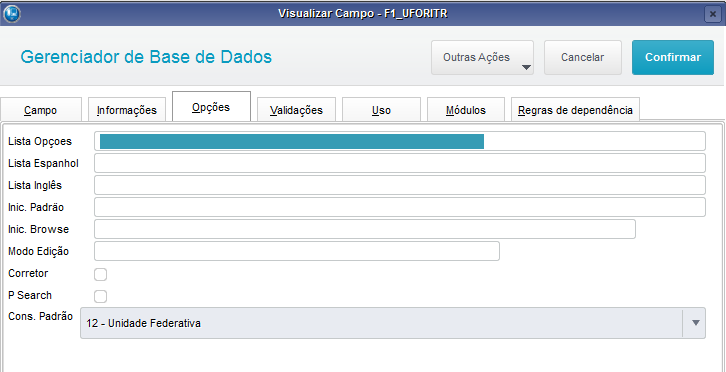Viewport: 726px width, 372px height.
Task: Open the Outras Ações dropdown button
Action: [x=482, y=57]
